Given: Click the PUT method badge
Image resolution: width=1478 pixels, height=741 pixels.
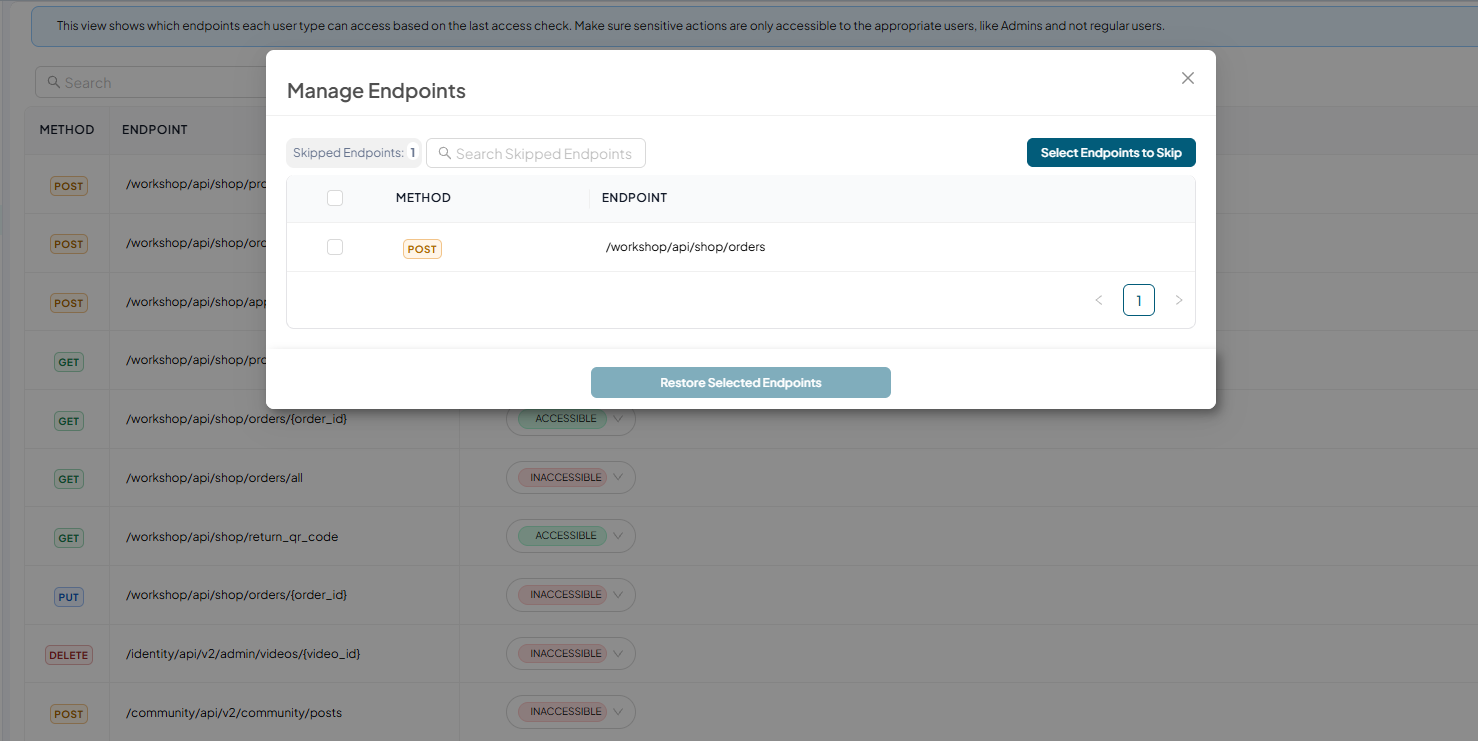Looking at the screenshot, I should [69, 597].
